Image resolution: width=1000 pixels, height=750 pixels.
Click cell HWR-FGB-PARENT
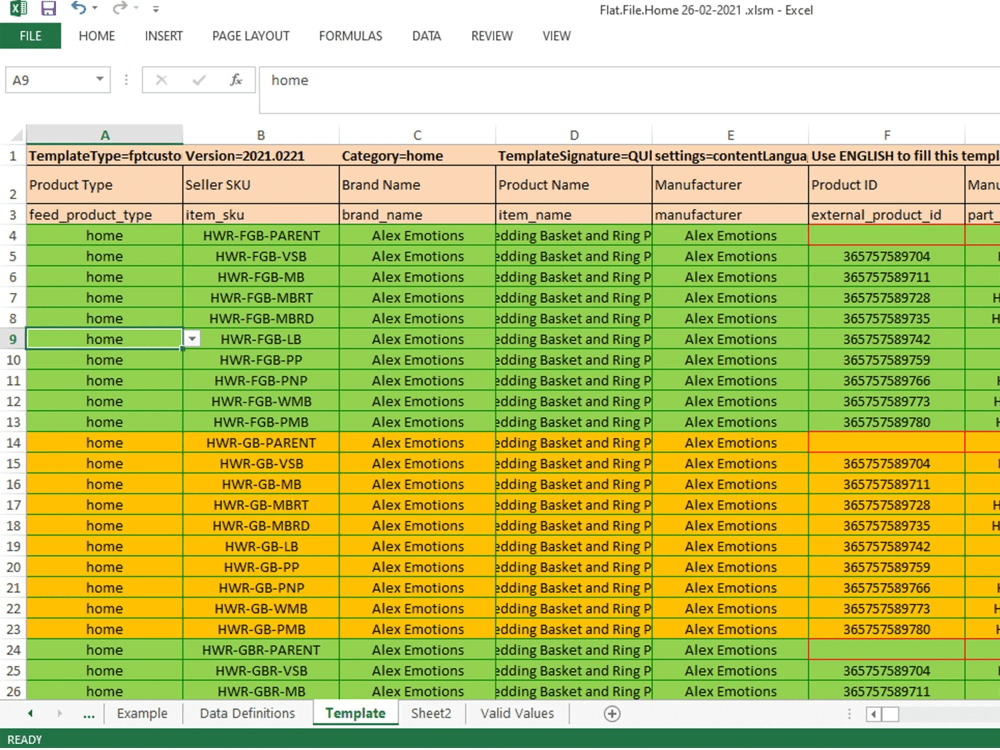pyautogui.click(x=261, y=235)
